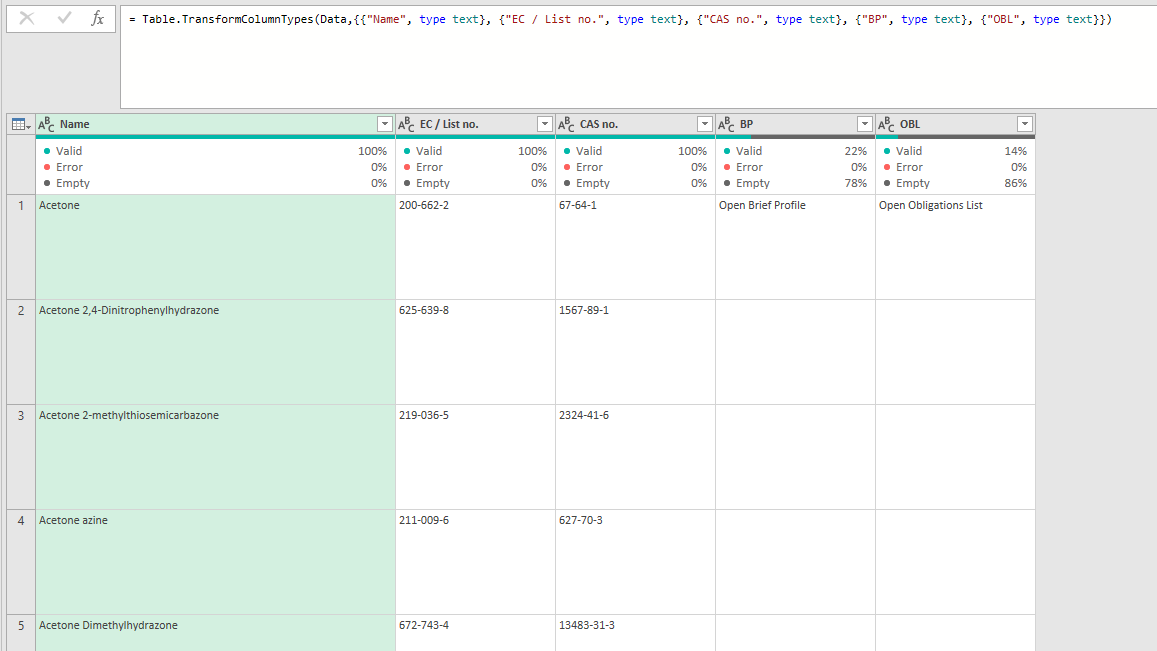Select CAS cell '13483-31-3'
This screenshot has height=651, width=1157.
pos(635,633)
